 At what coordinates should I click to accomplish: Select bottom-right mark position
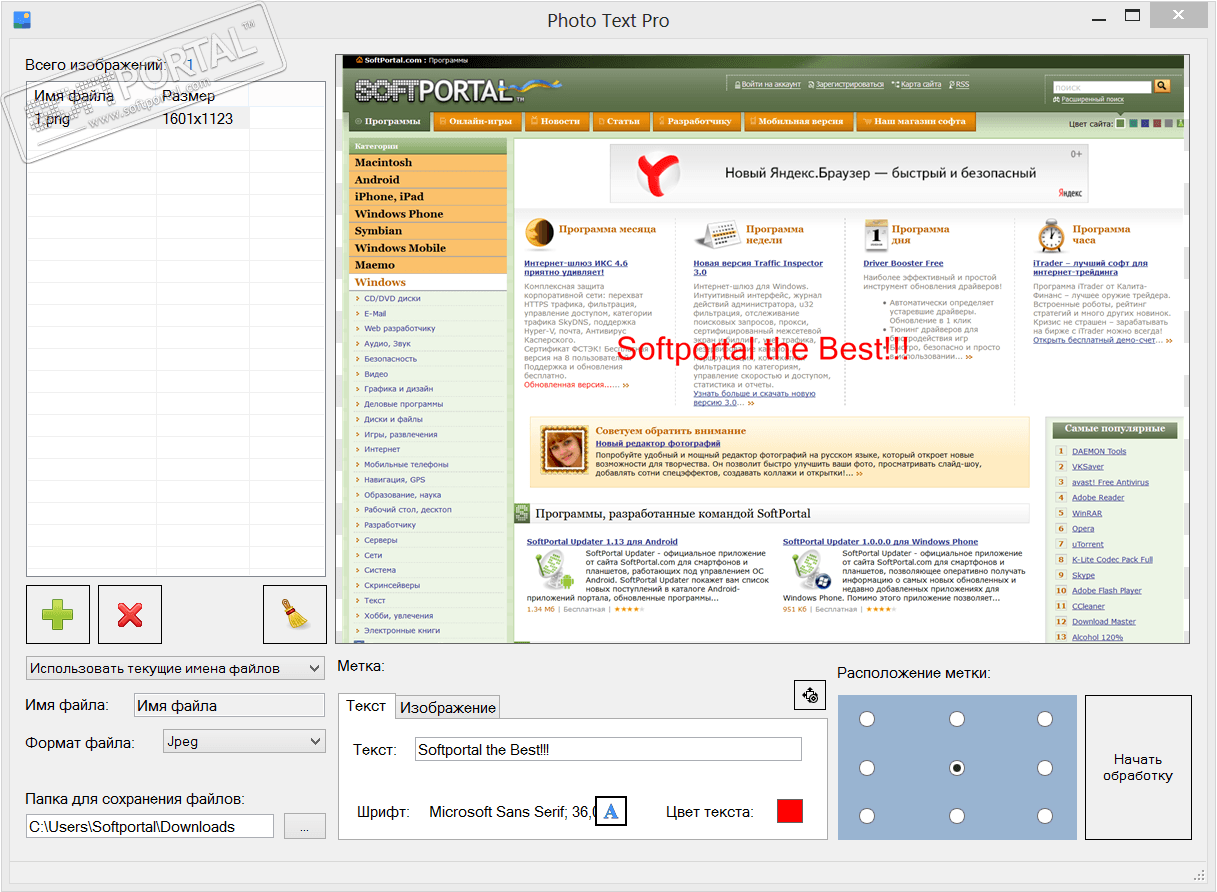click(1045, 815)
